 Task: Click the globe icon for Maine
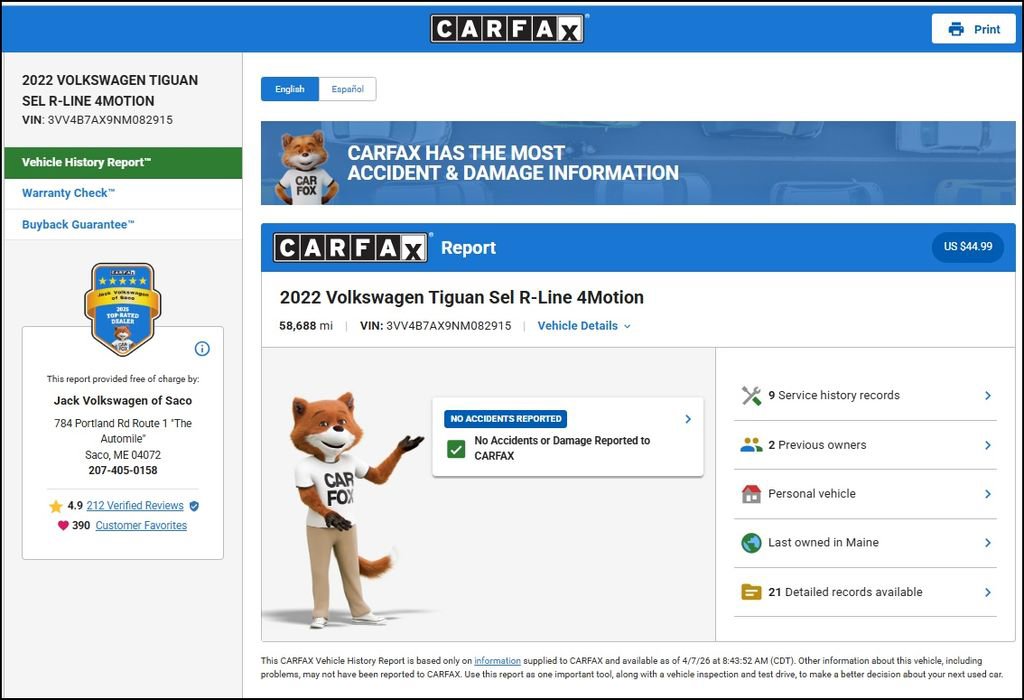pos(751,543)
